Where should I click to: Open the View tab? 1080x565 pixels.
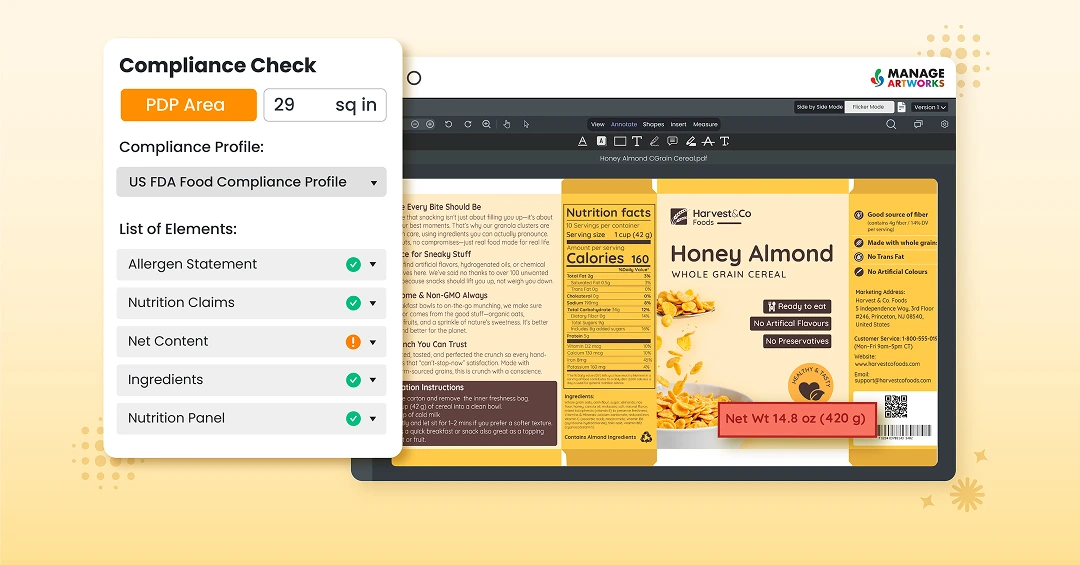[x=598, y=125]
